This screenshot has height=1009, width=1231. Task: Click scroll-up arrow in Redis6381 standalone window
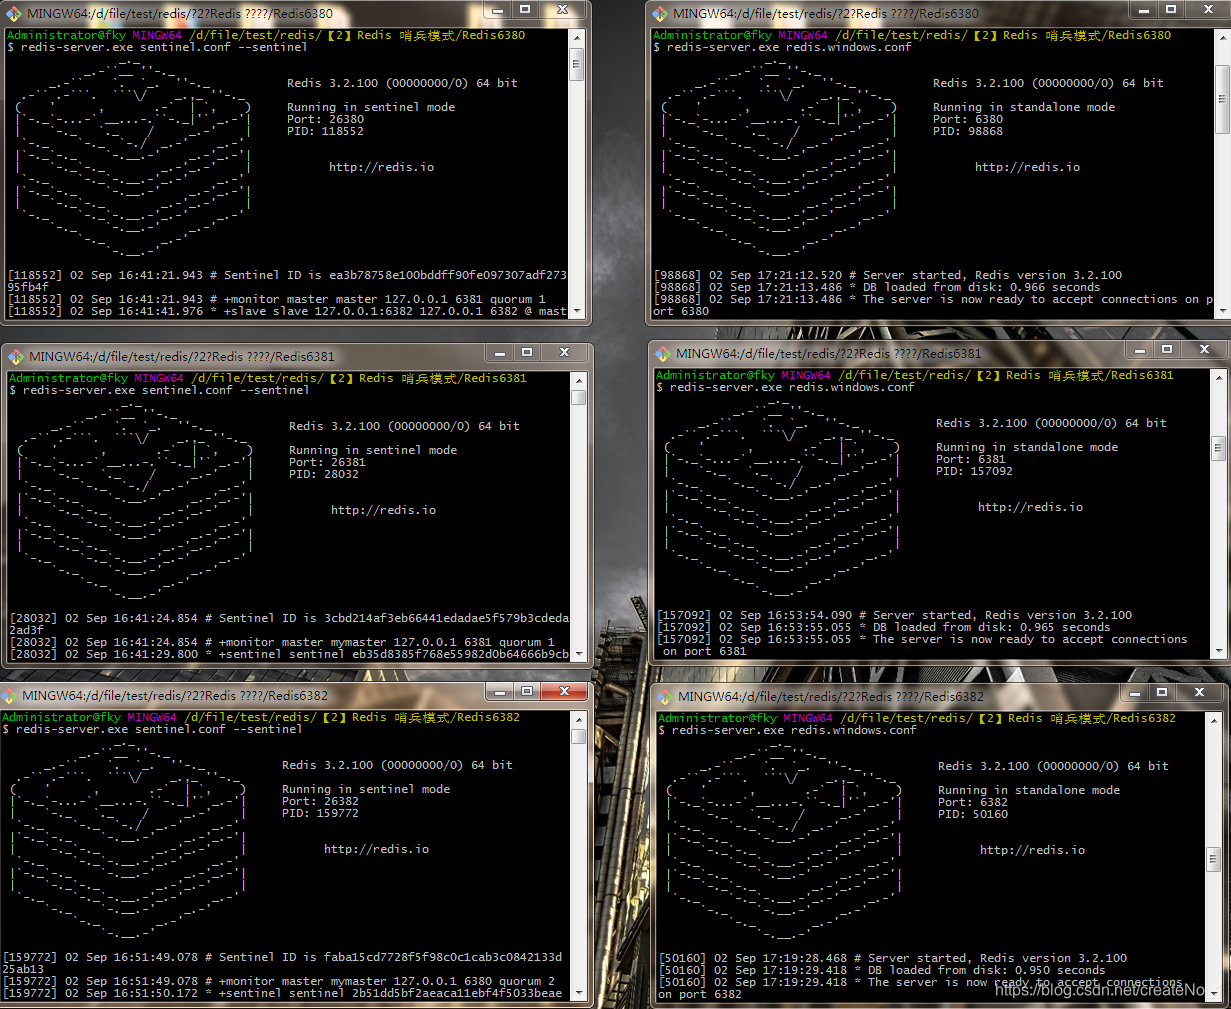point(1219,377)
